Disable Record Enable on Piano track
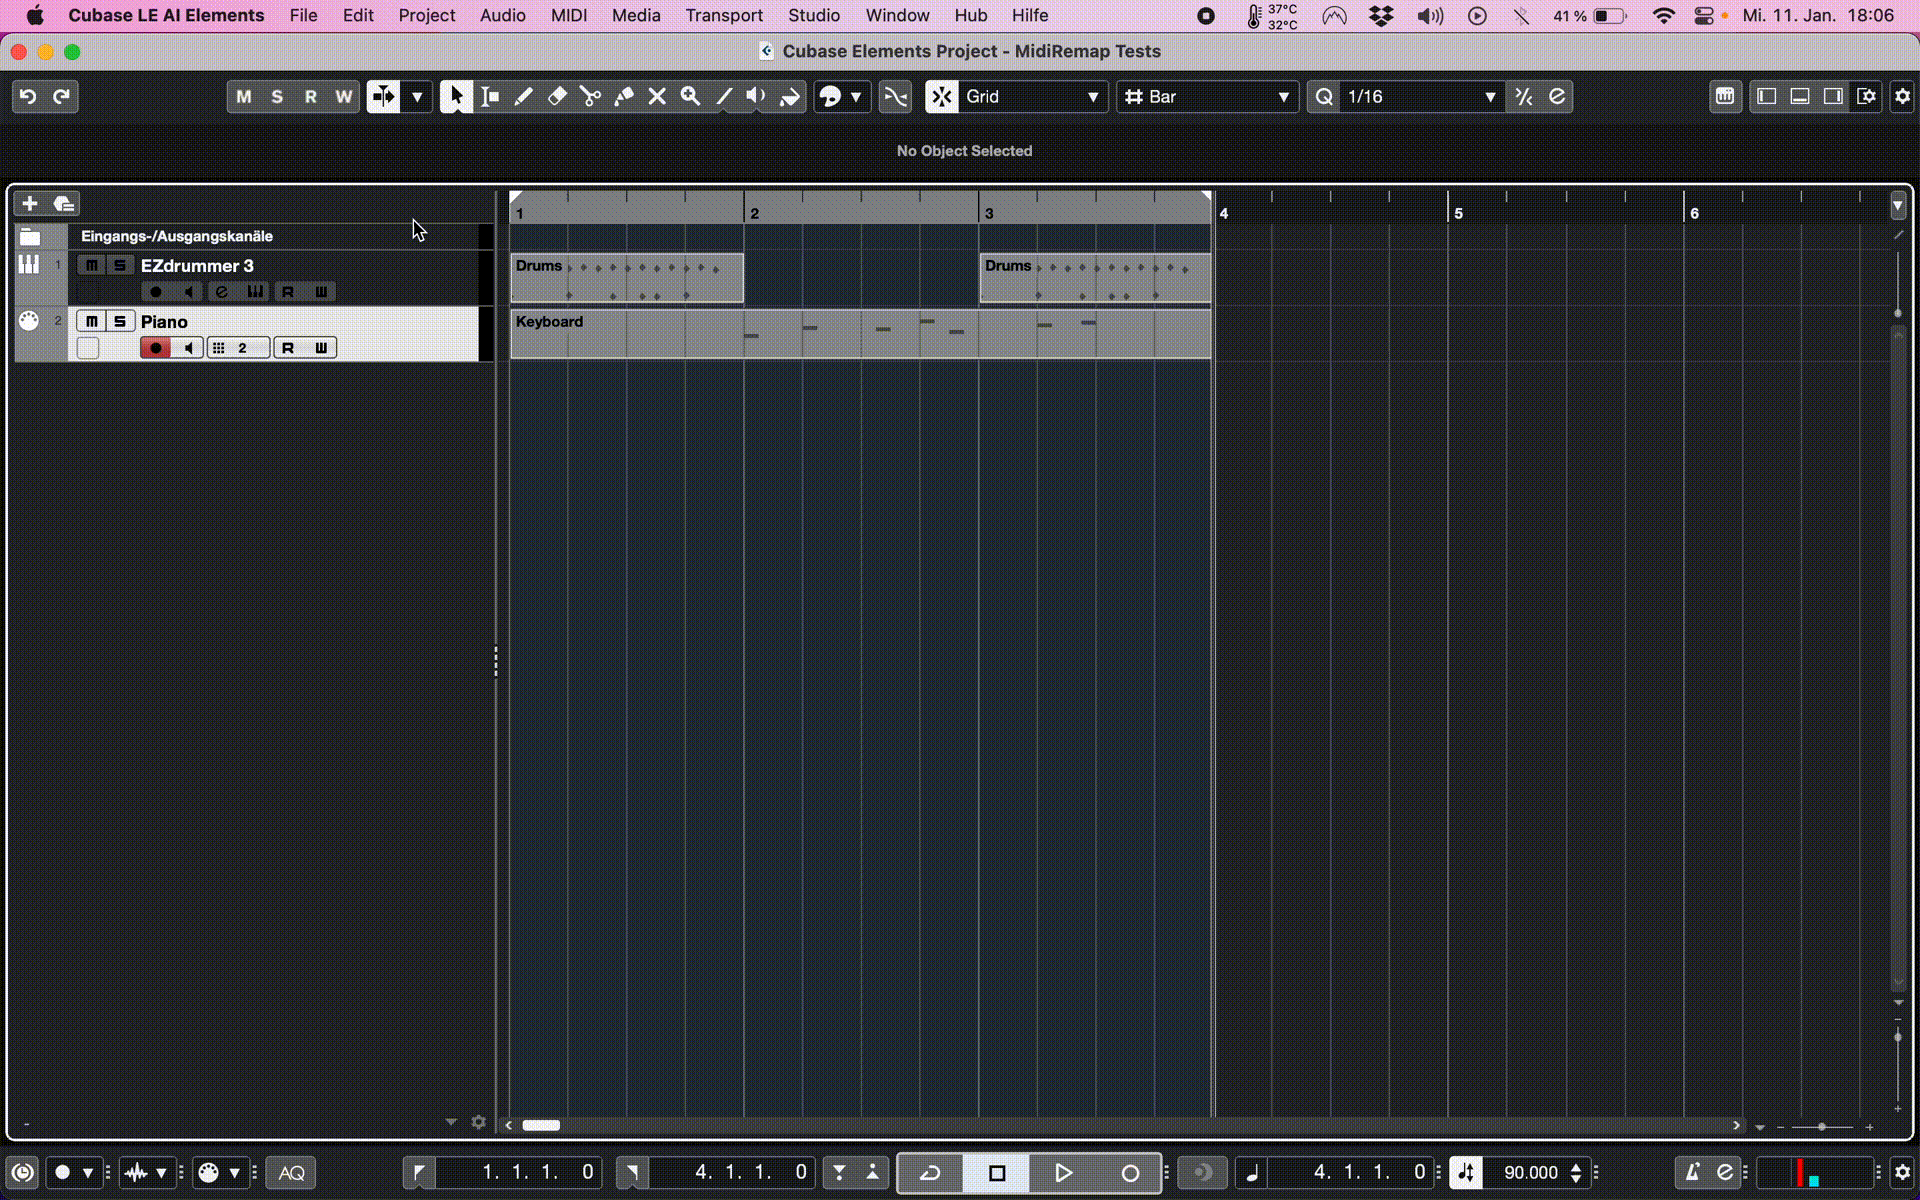This screenshot has height=1200, width=1920. 155,348
